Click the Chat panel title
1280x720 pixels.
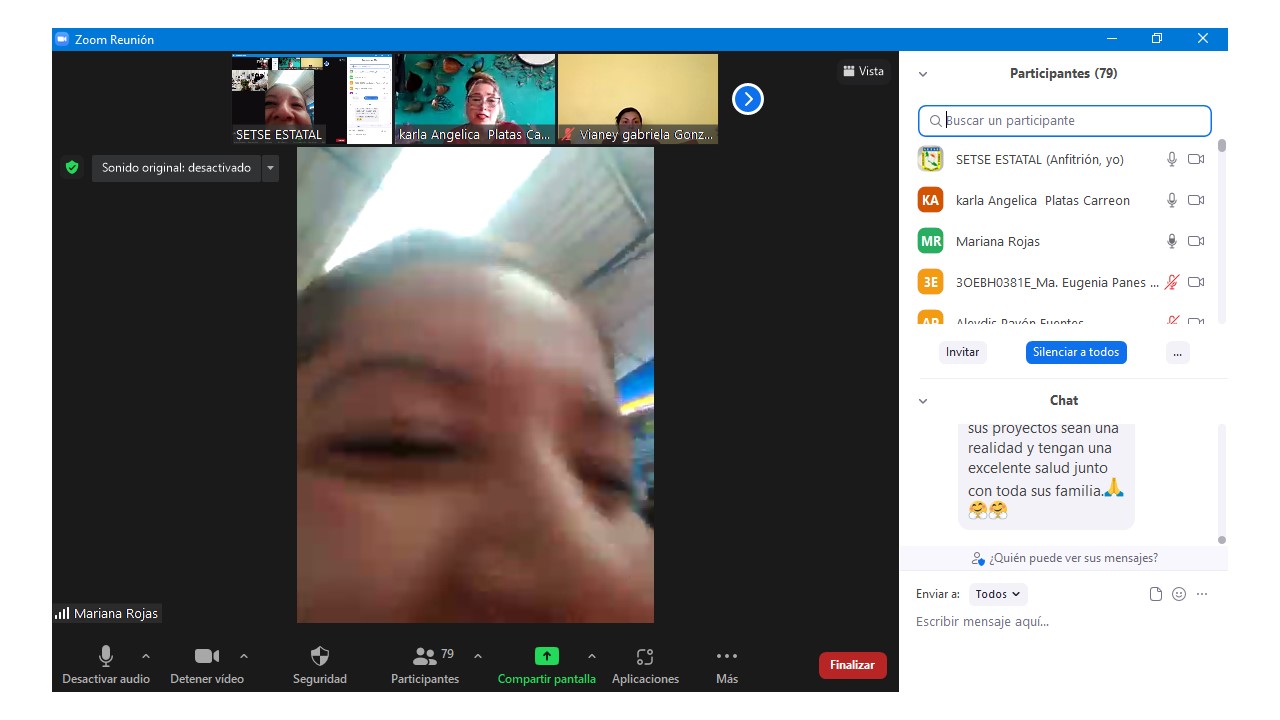[1064, 401]
